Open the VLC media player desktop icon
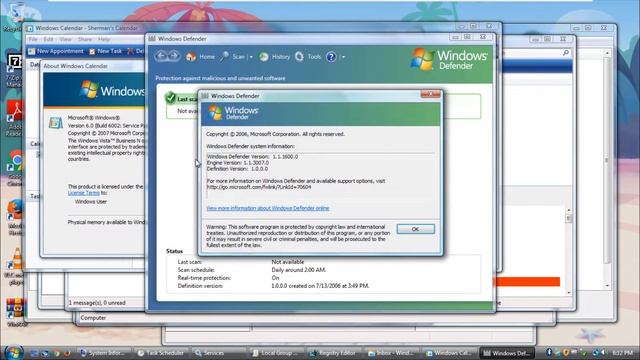 (x=15, y=267)
